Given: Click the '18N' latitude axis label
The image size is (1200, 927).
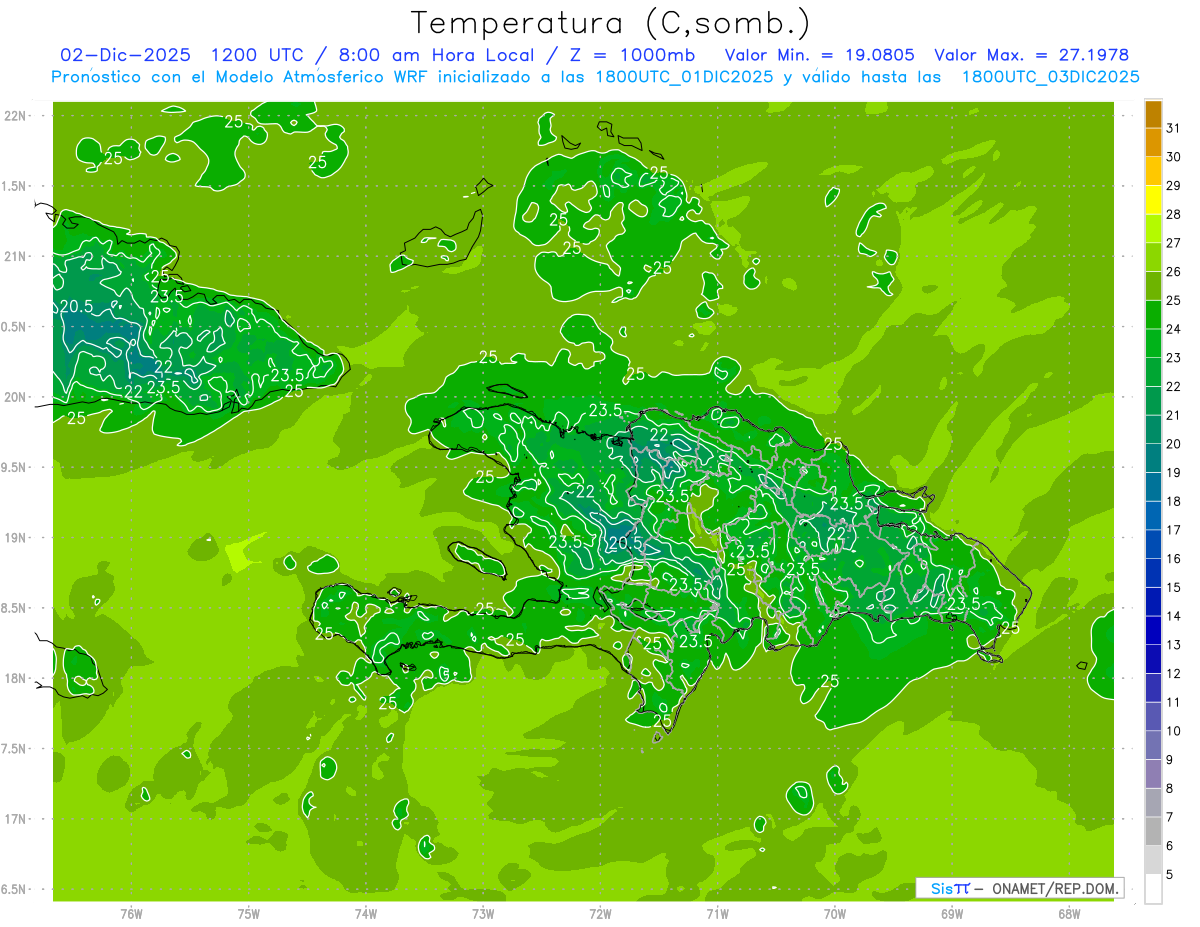Looking at the screenshot, I should pos(15,678).
